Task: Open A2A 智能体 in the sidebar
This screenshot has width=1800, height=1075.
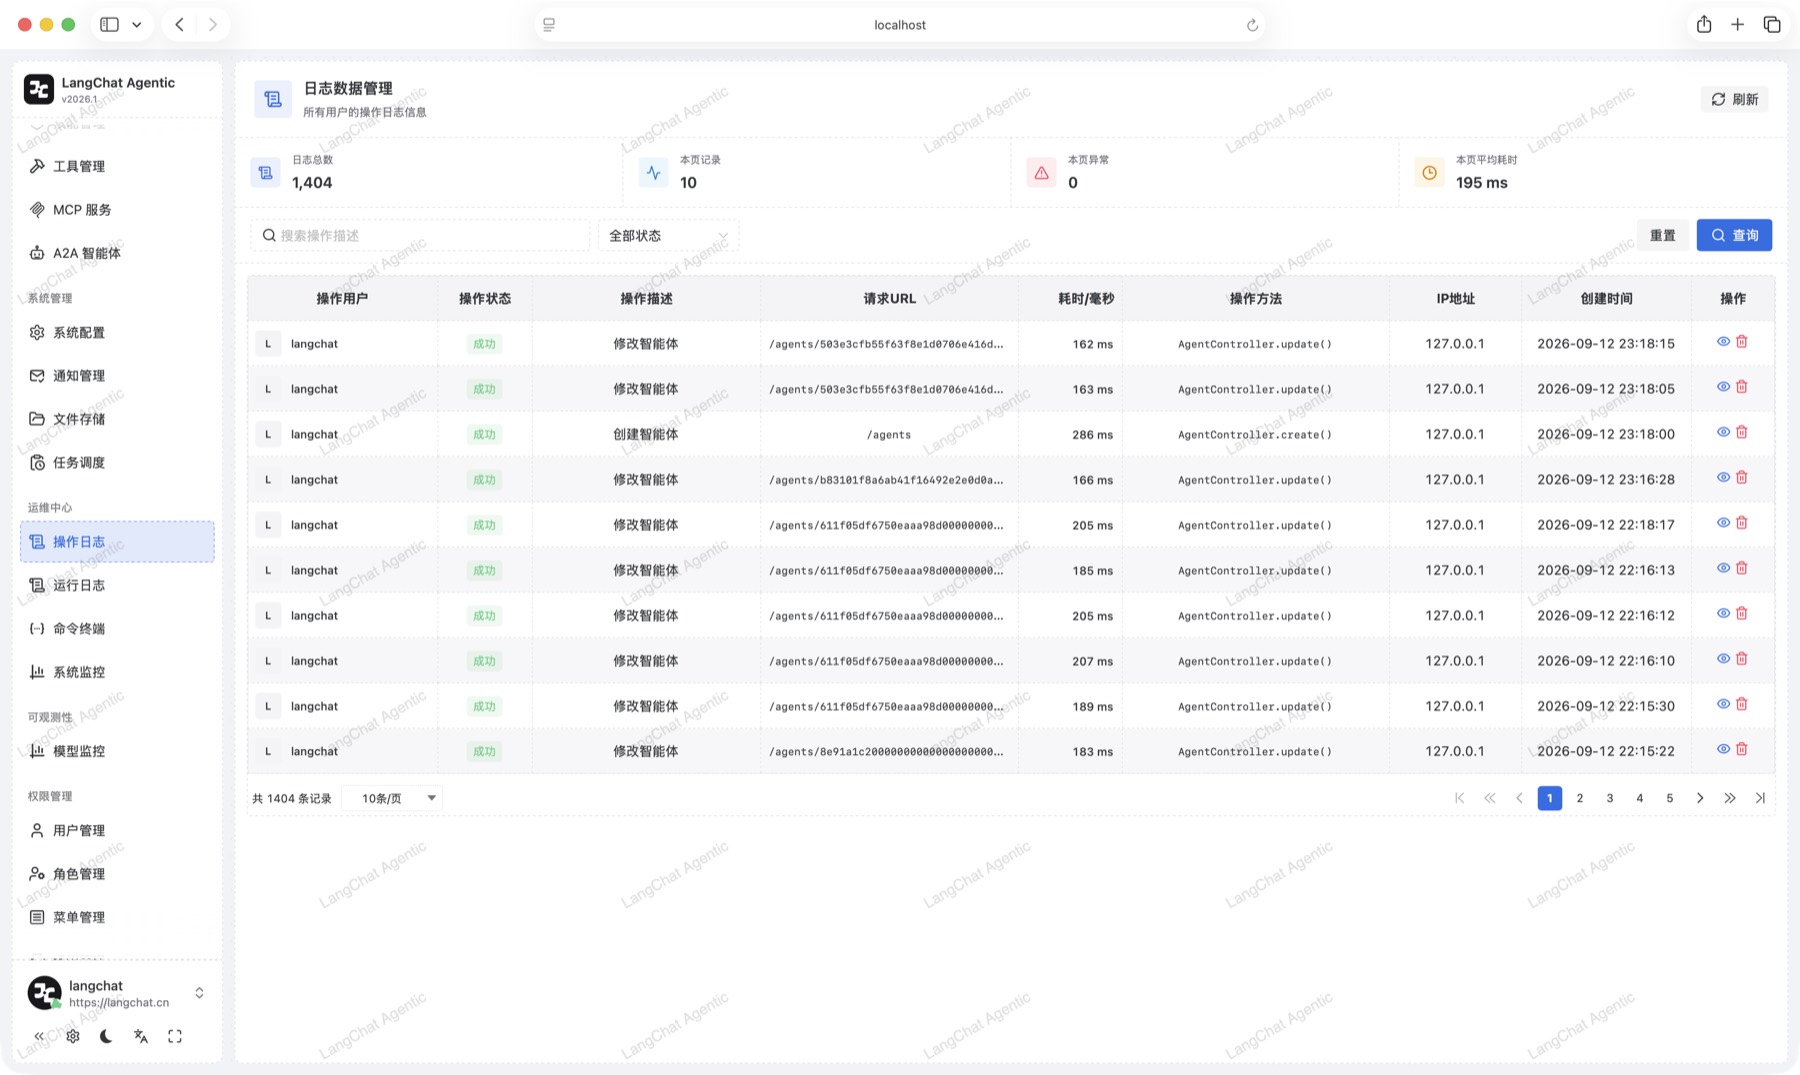Action: point(117,253)
